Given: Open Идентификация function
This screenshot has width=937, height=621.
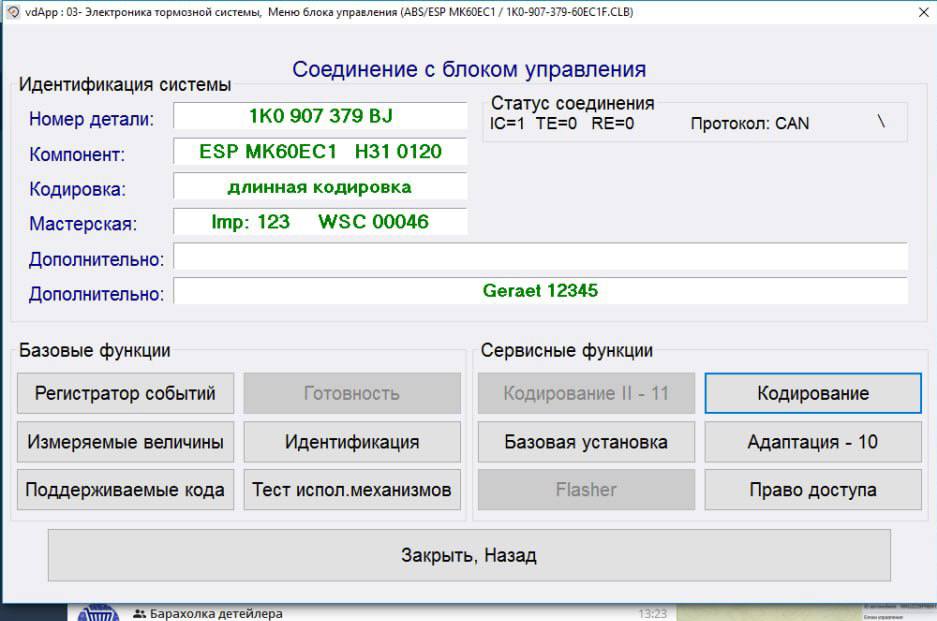Looking at the screenshot, I should (x=352, y=442).
